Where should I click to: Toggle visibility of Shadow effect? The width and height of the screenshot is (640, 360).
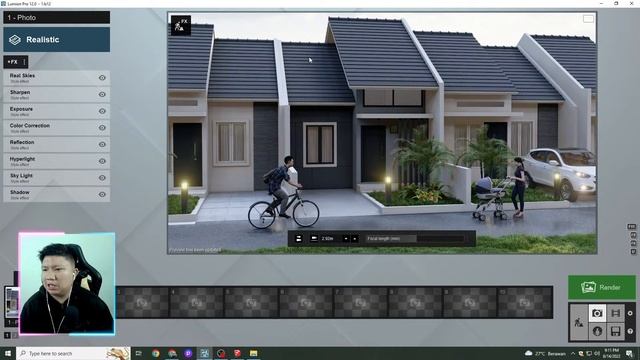click(x=102, y=194)
